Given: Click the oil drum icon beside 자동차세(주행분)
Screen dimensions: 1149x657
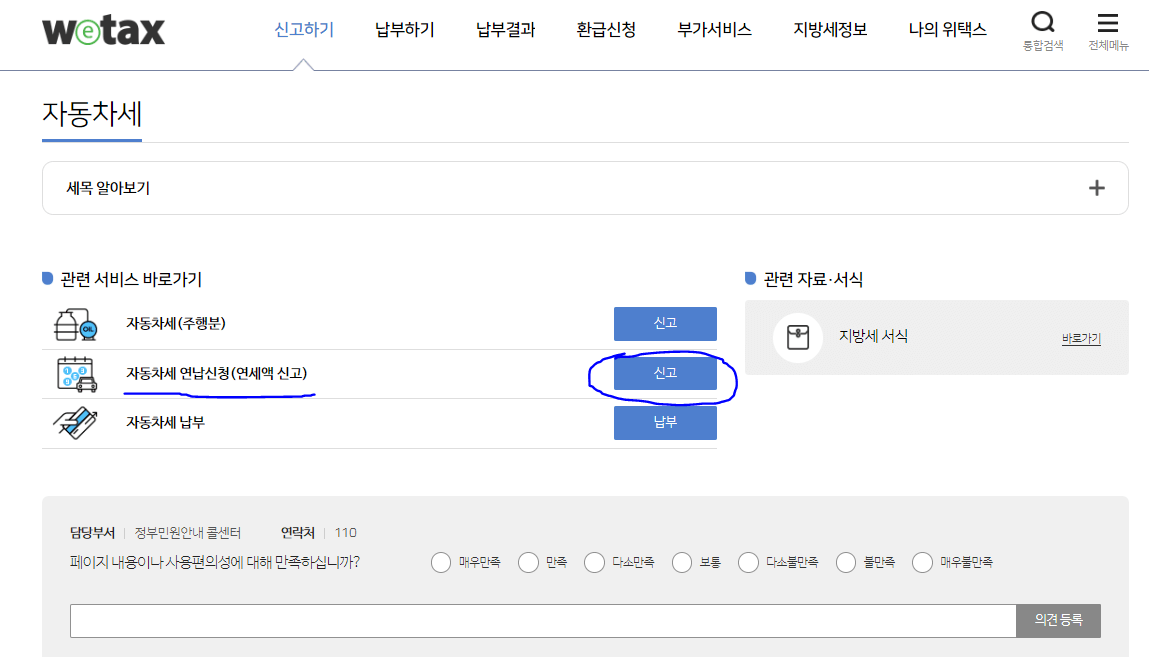Looking at the screenshot, I should (x=76, y=323).
